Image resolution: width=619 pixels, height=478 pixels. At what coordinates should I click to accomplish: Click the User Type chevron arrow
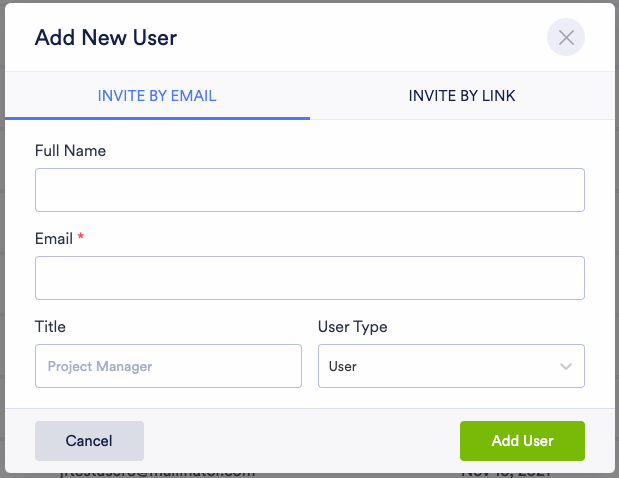567,366
